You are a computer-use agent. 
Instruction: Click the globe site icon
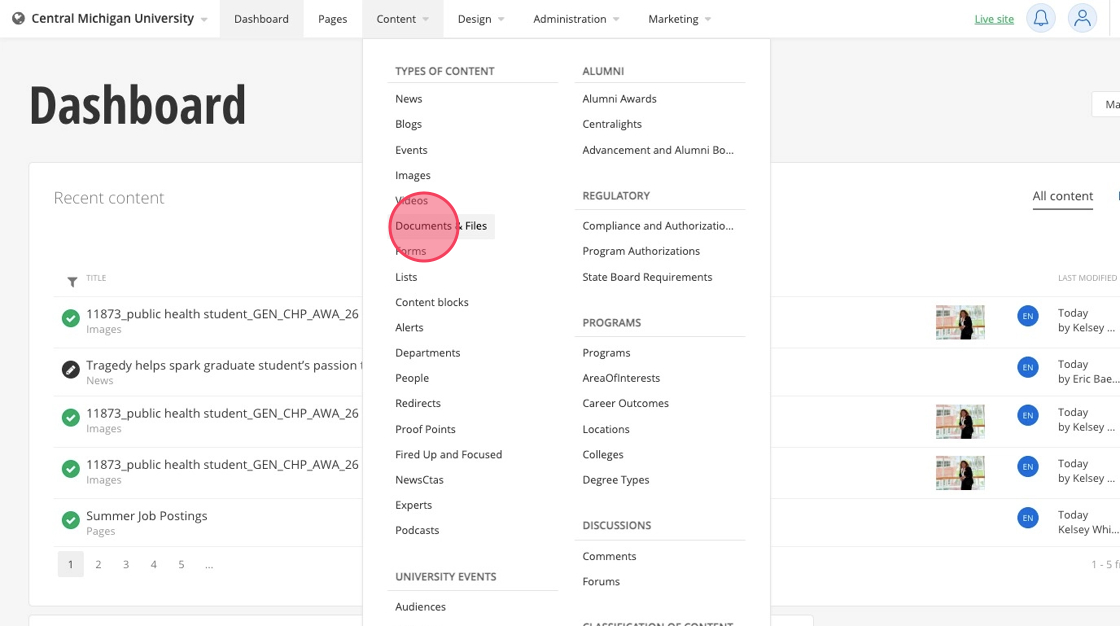(x=19, y=19)
